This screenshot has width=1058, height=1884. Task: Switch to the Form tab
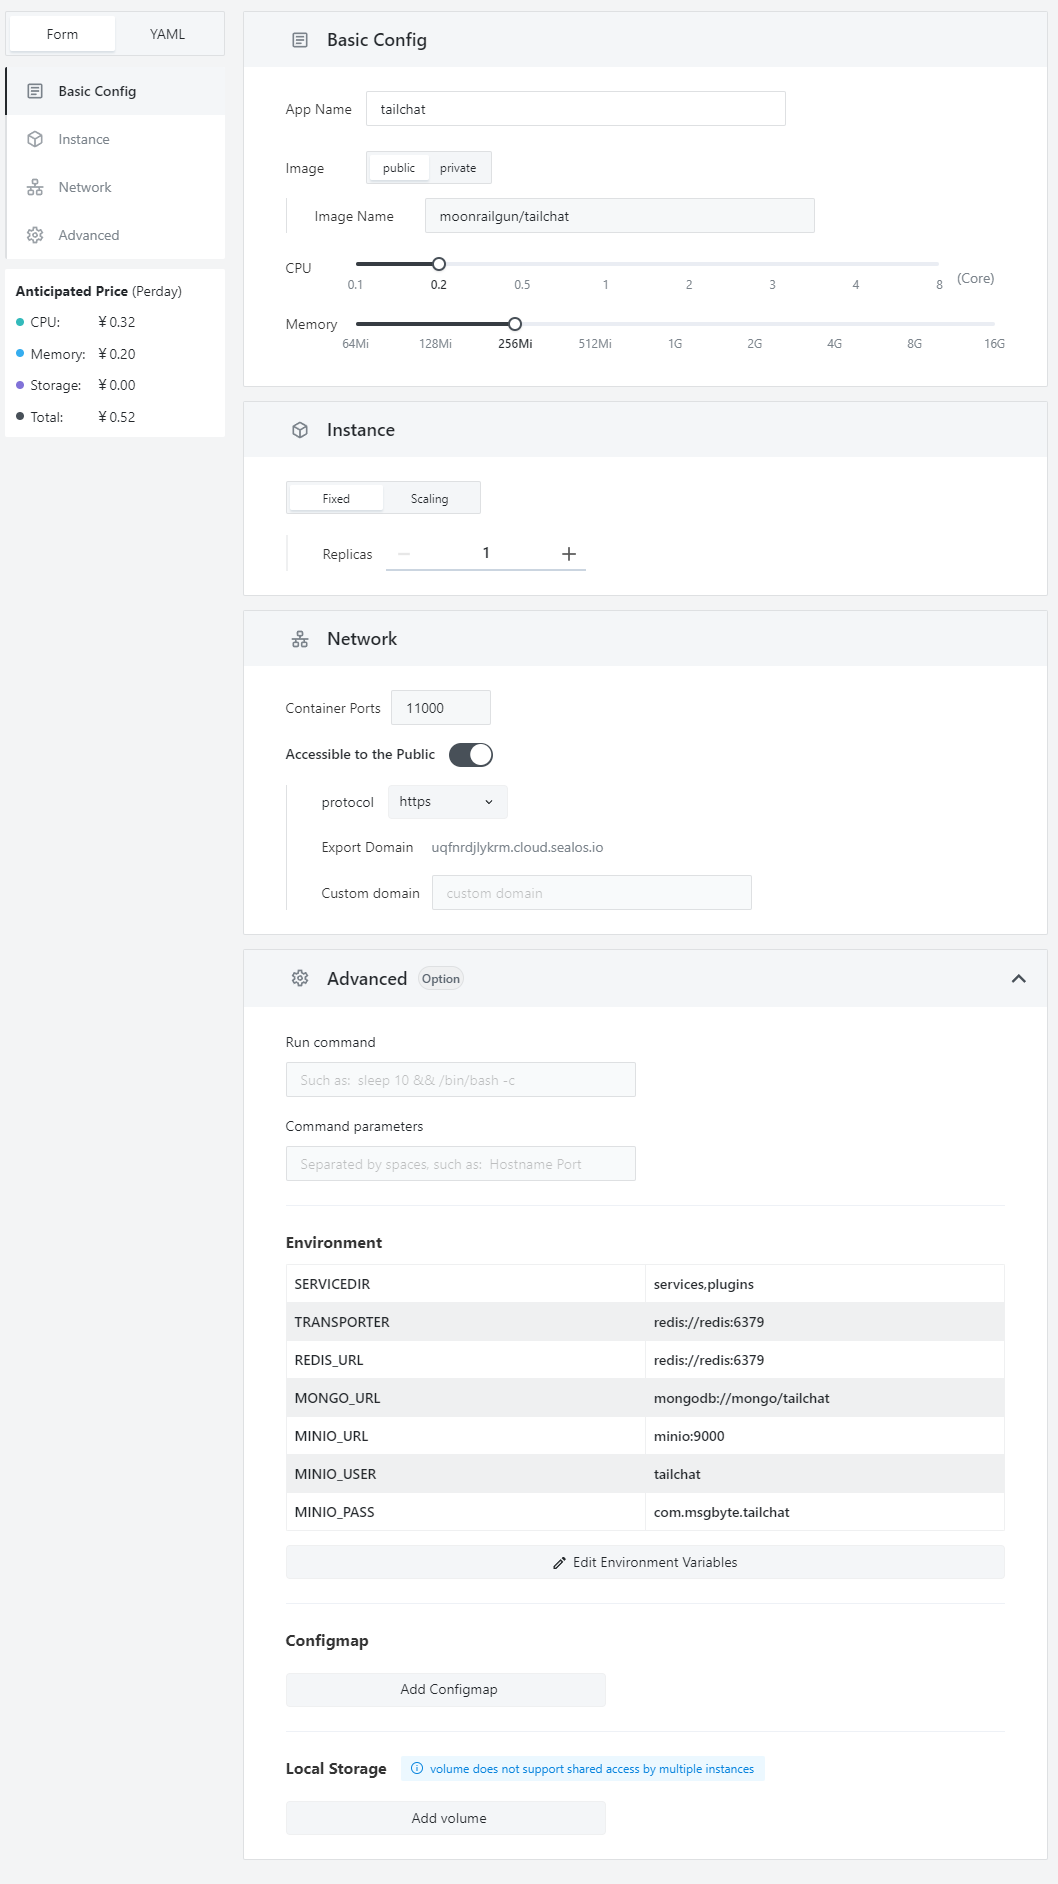[x=62, y=34]
